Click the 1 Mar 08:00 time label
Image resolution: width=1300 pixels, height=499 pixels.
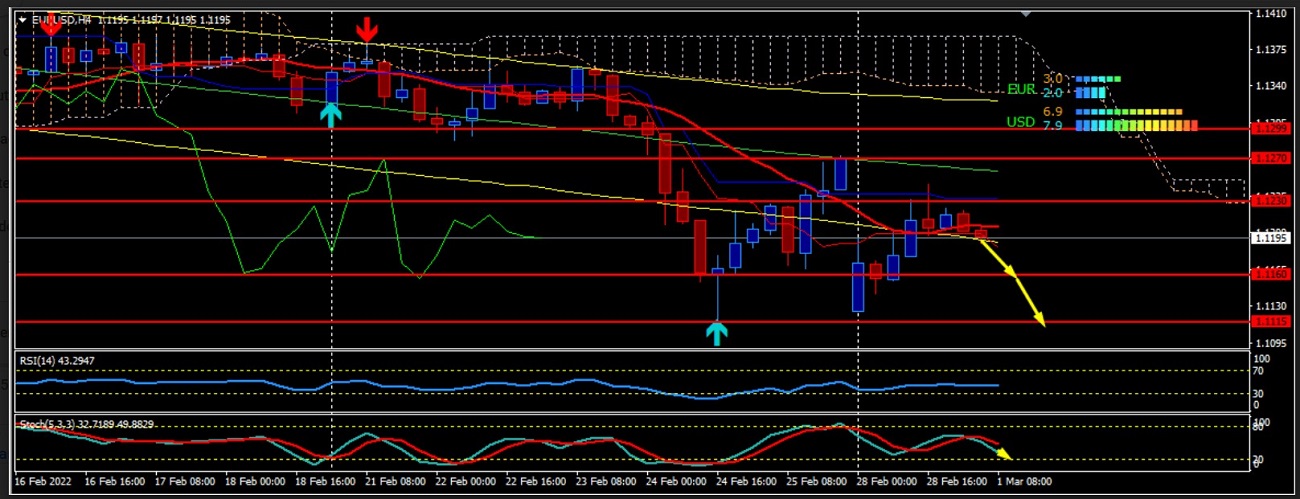1024,480
